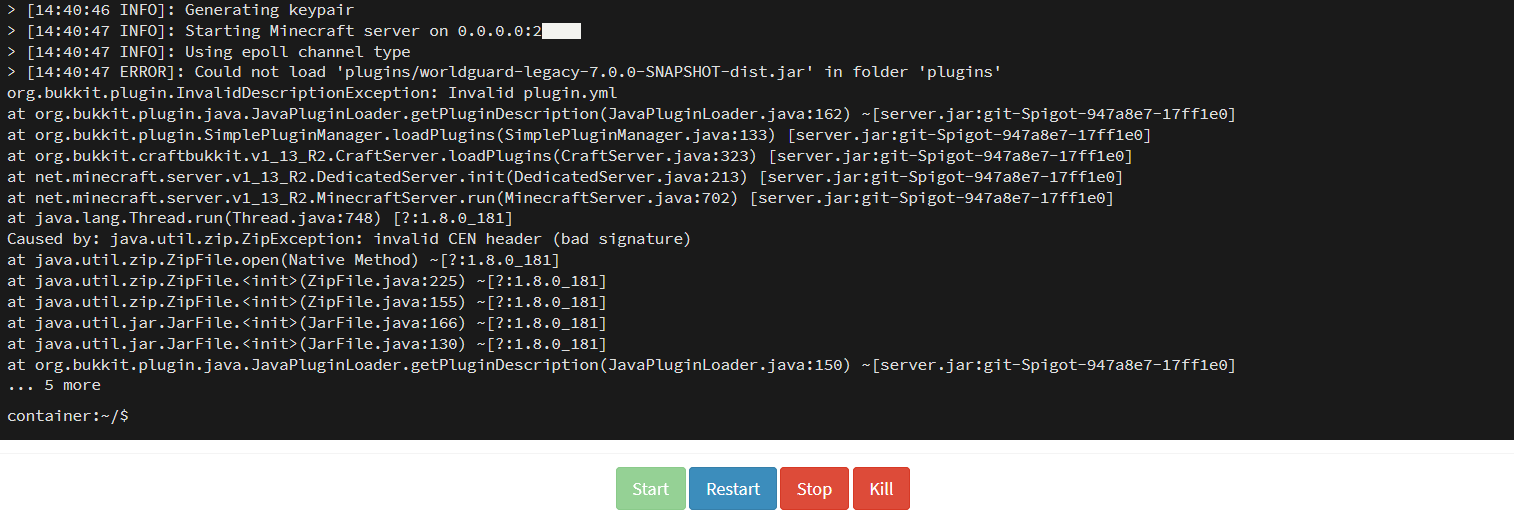Click the DedicatedServer.init stack trace line
1514x522 pixels.
coord(564,177)
